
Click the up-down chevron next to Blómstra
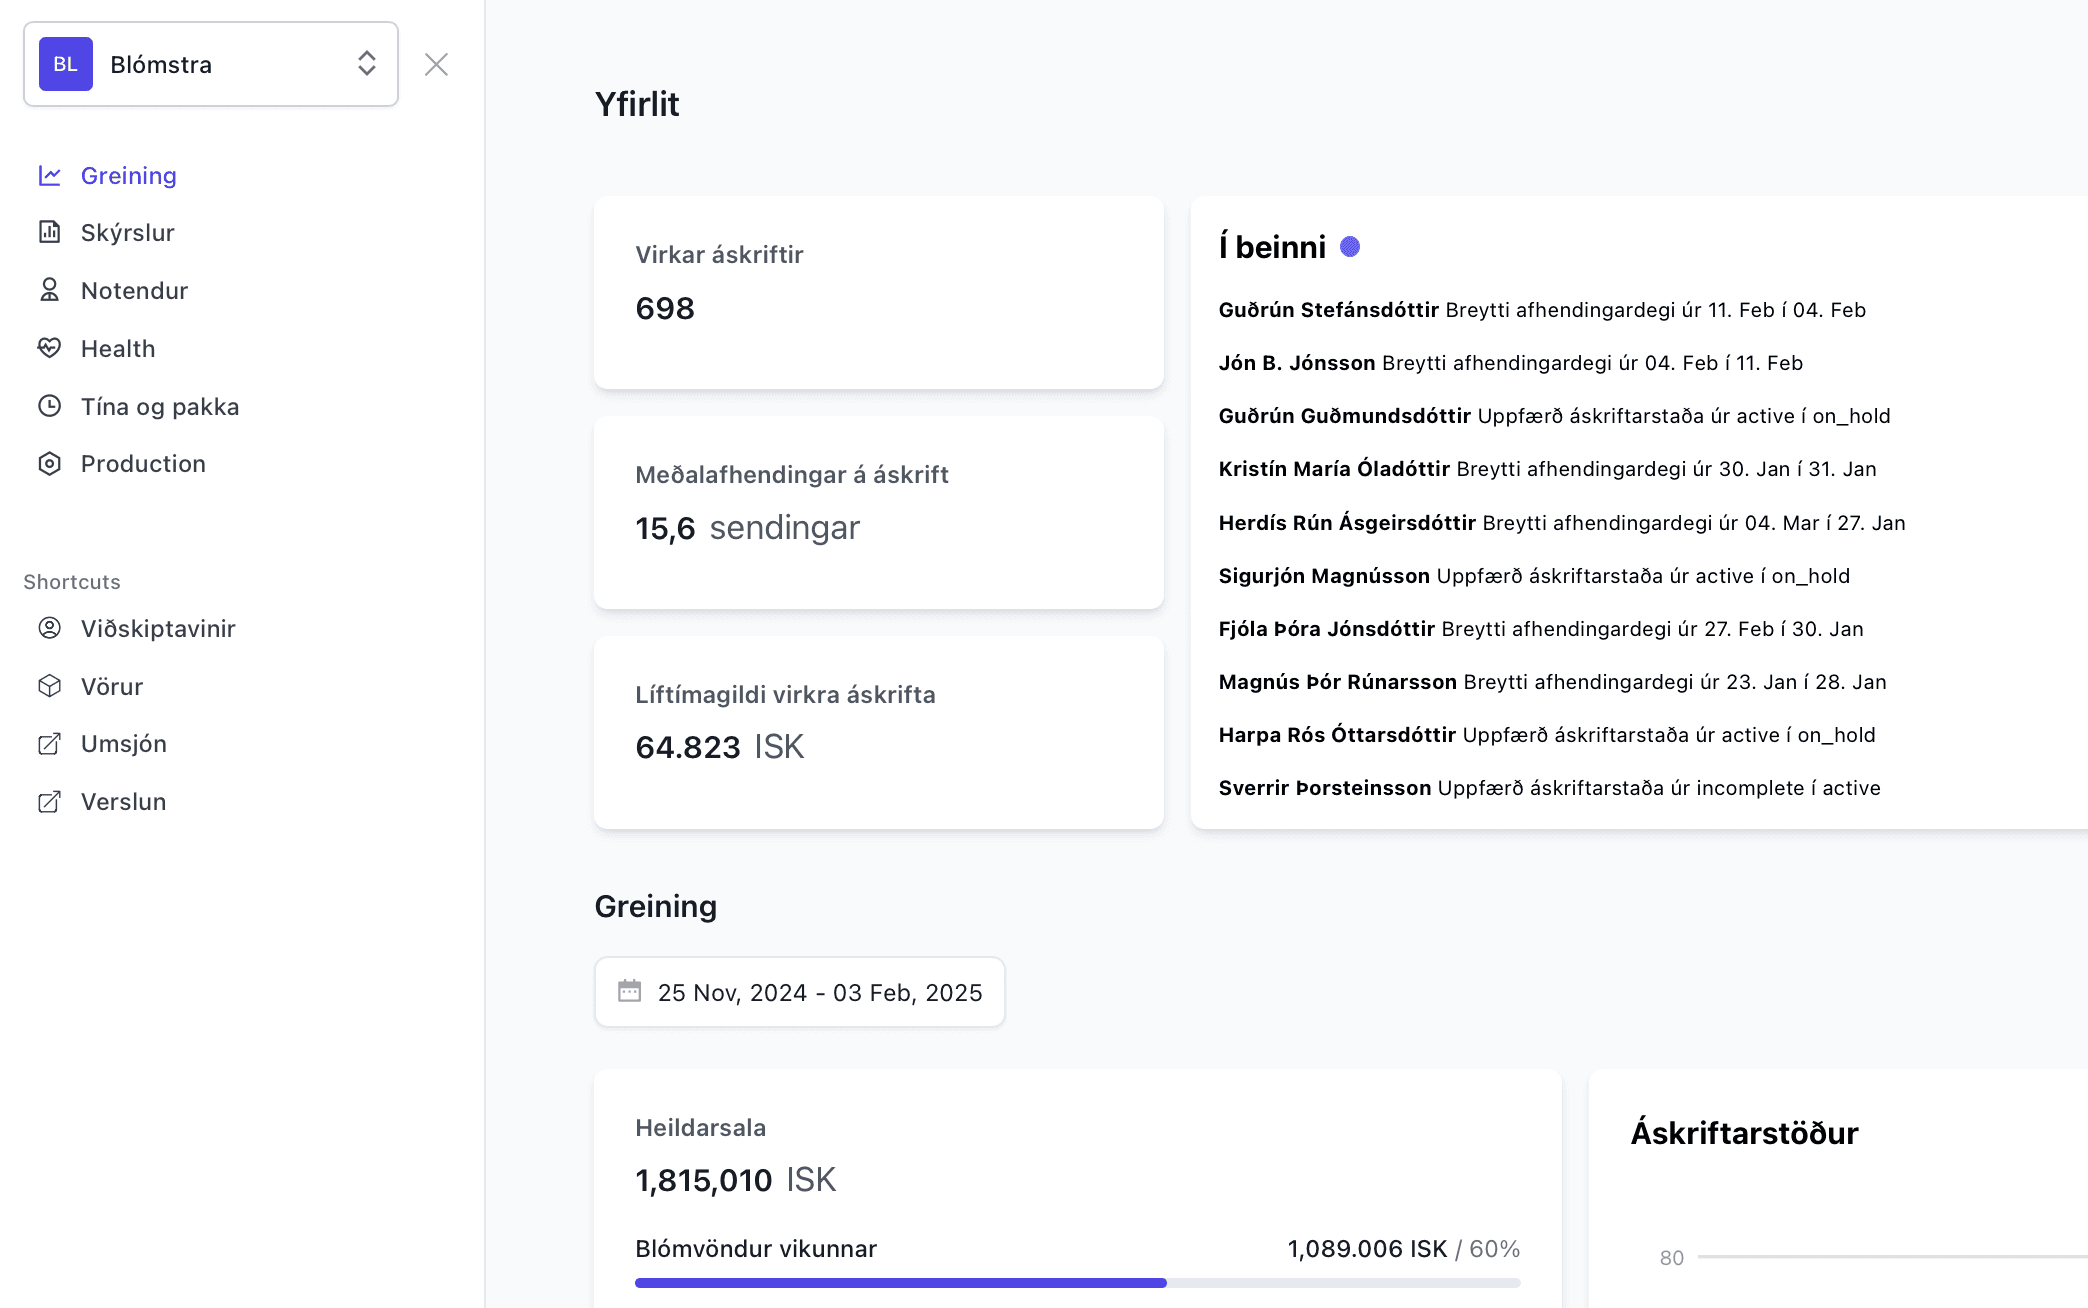[x=366, y=64]
